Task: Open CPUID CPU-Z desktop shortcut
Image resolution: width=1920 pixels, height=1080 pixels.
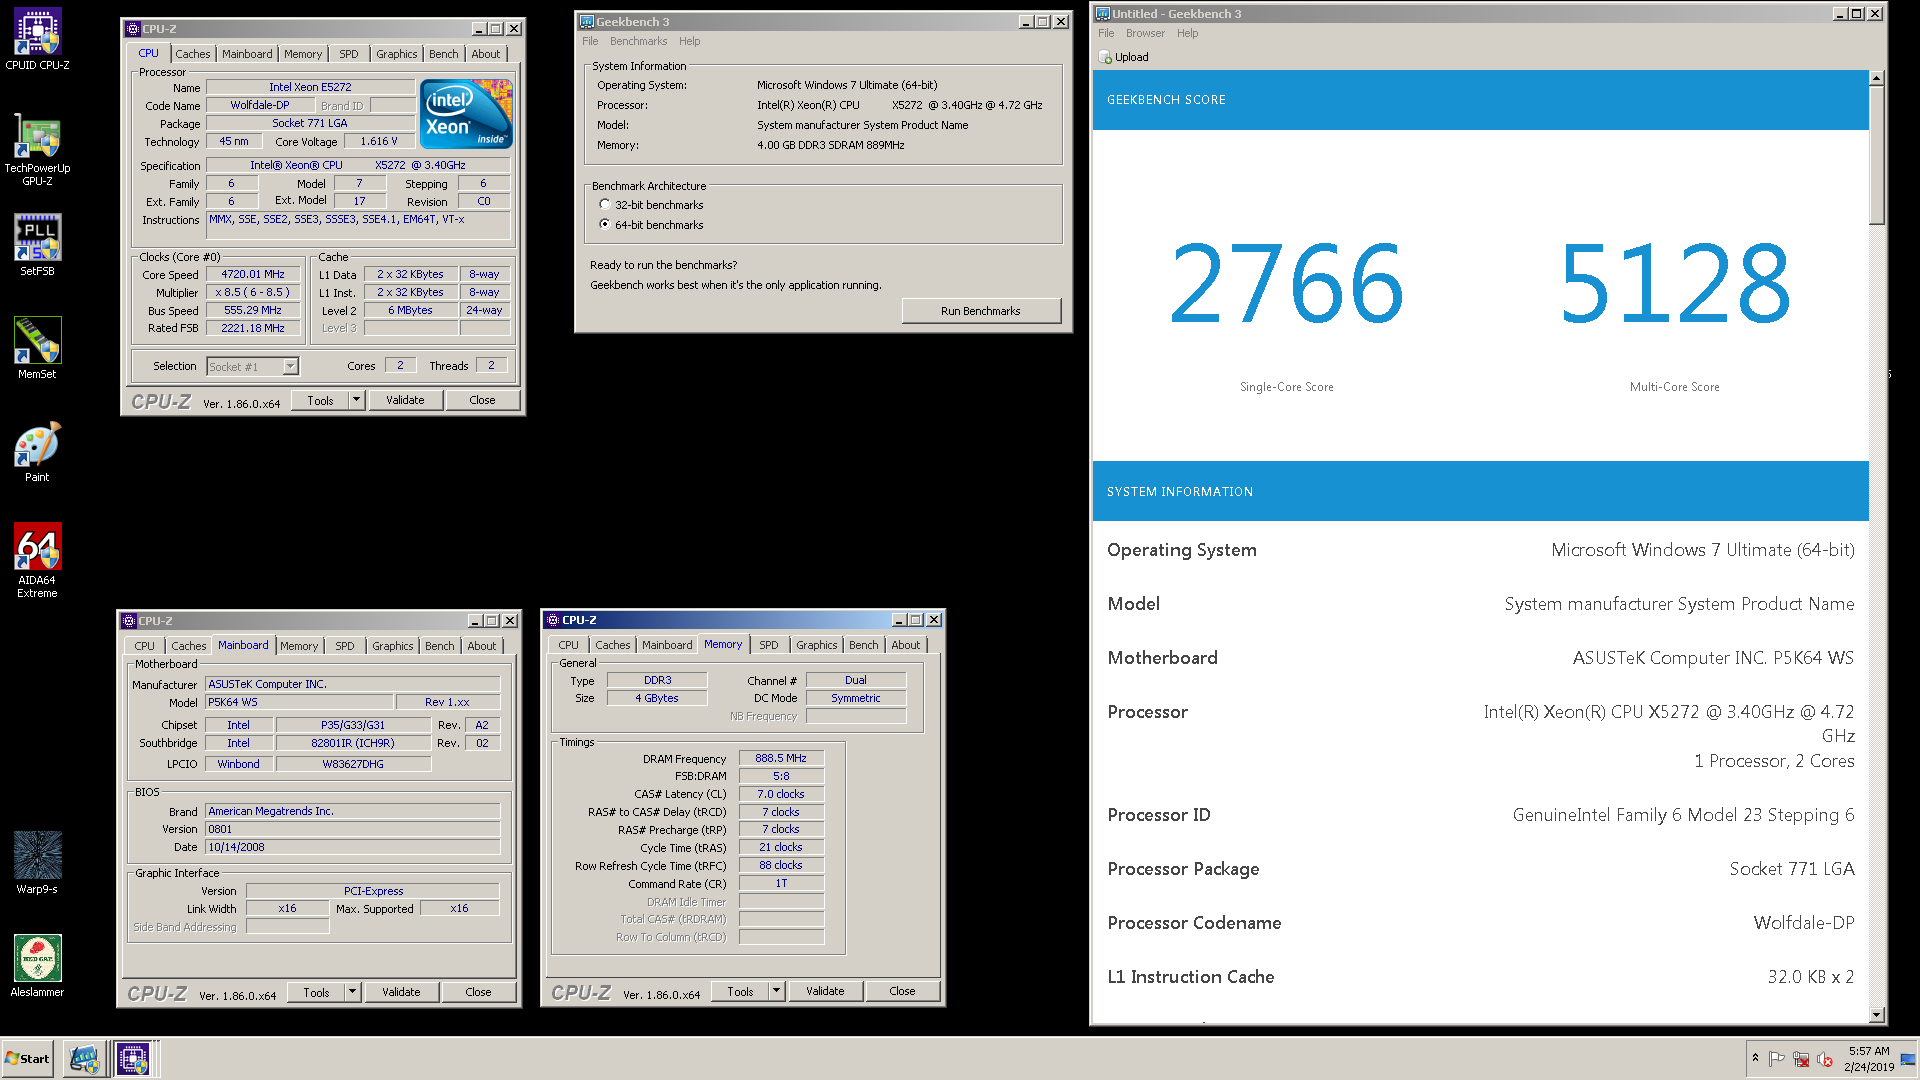Action: [37, 39]
